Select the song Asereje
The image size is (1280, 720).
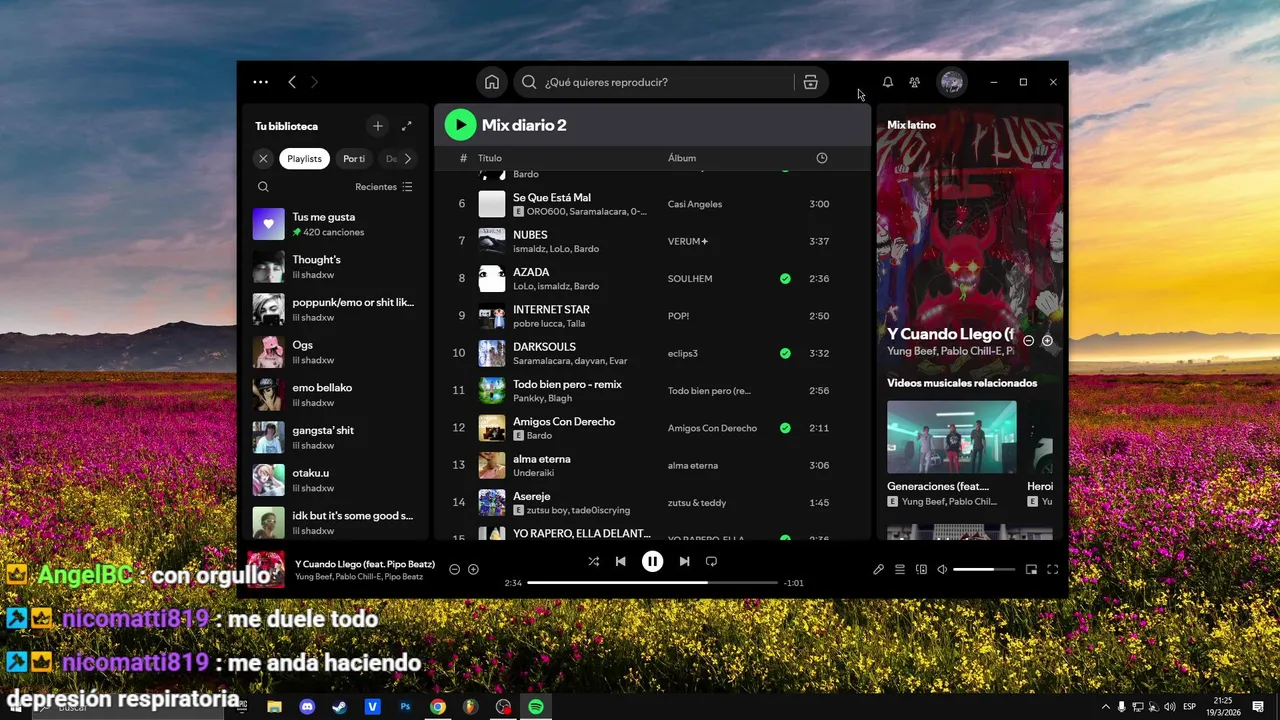click(532, 496)
